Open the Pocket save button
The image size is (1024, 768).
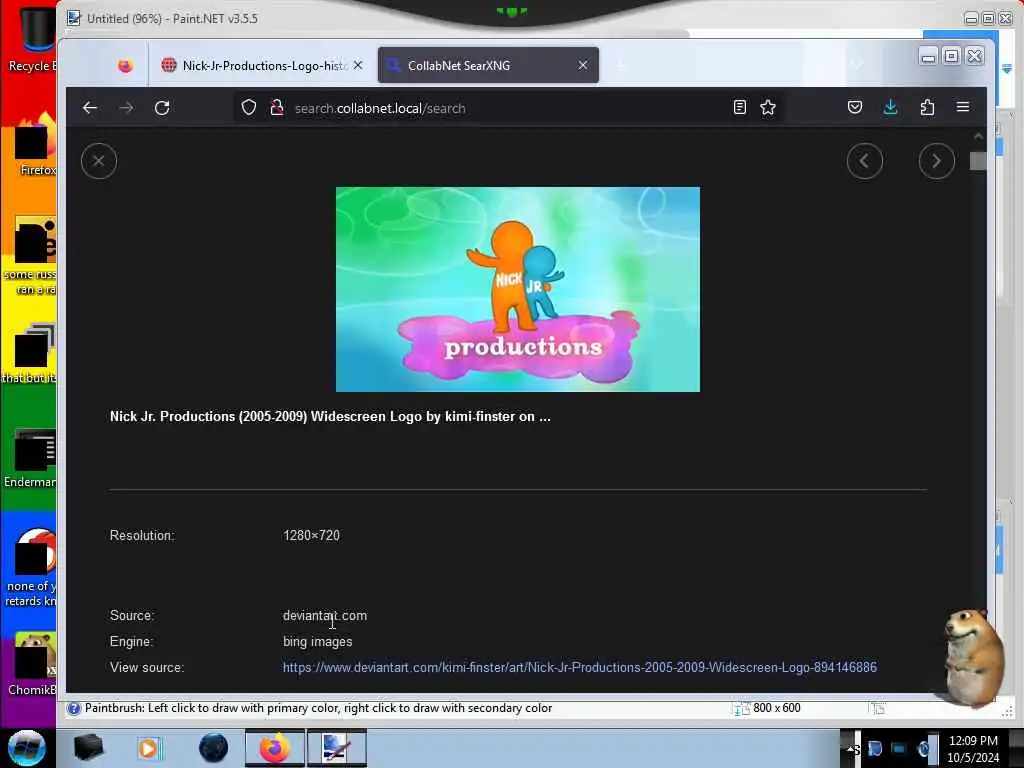pyautogui.click(x=855, y=107)
